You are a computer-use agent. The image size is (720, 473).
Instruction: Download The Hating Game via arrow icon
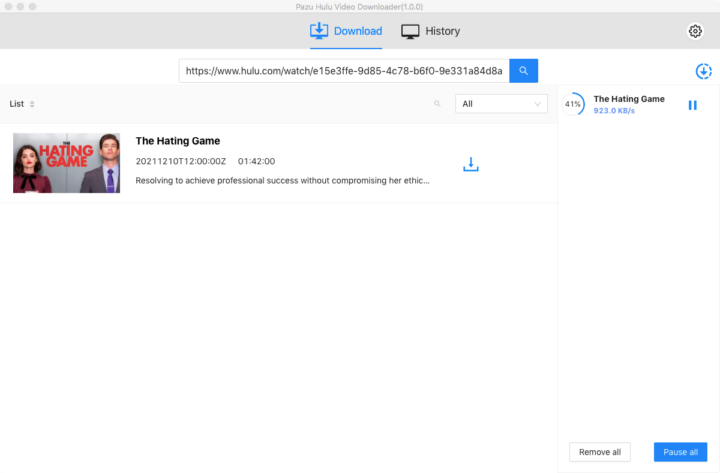pyautogui.click(x=471, y=164)
